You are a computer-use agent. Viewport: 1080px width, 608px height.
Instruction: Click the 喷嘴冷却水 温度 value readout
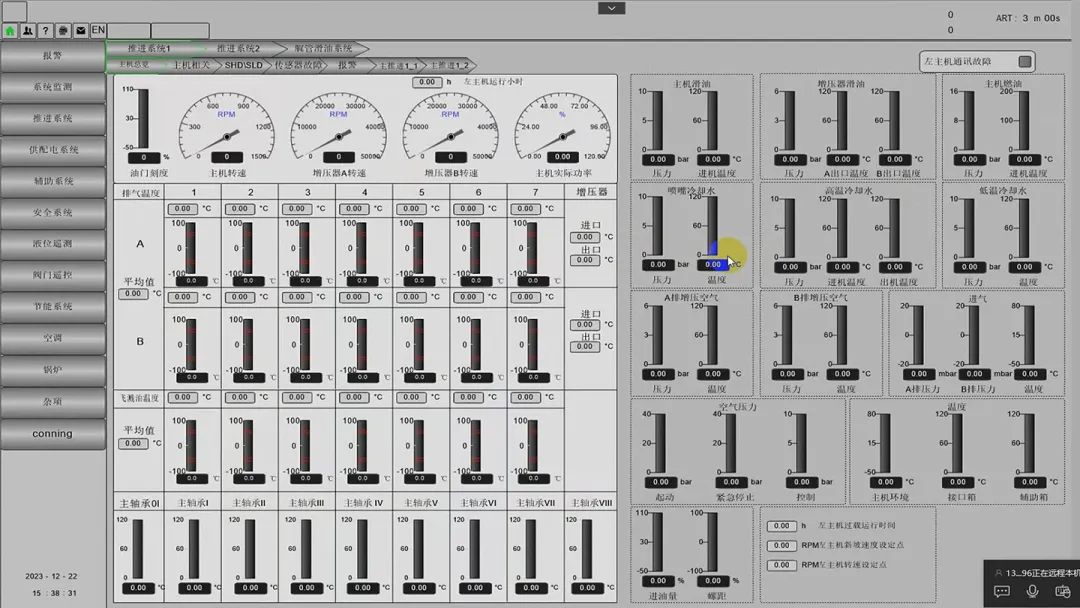click(713, 264)
